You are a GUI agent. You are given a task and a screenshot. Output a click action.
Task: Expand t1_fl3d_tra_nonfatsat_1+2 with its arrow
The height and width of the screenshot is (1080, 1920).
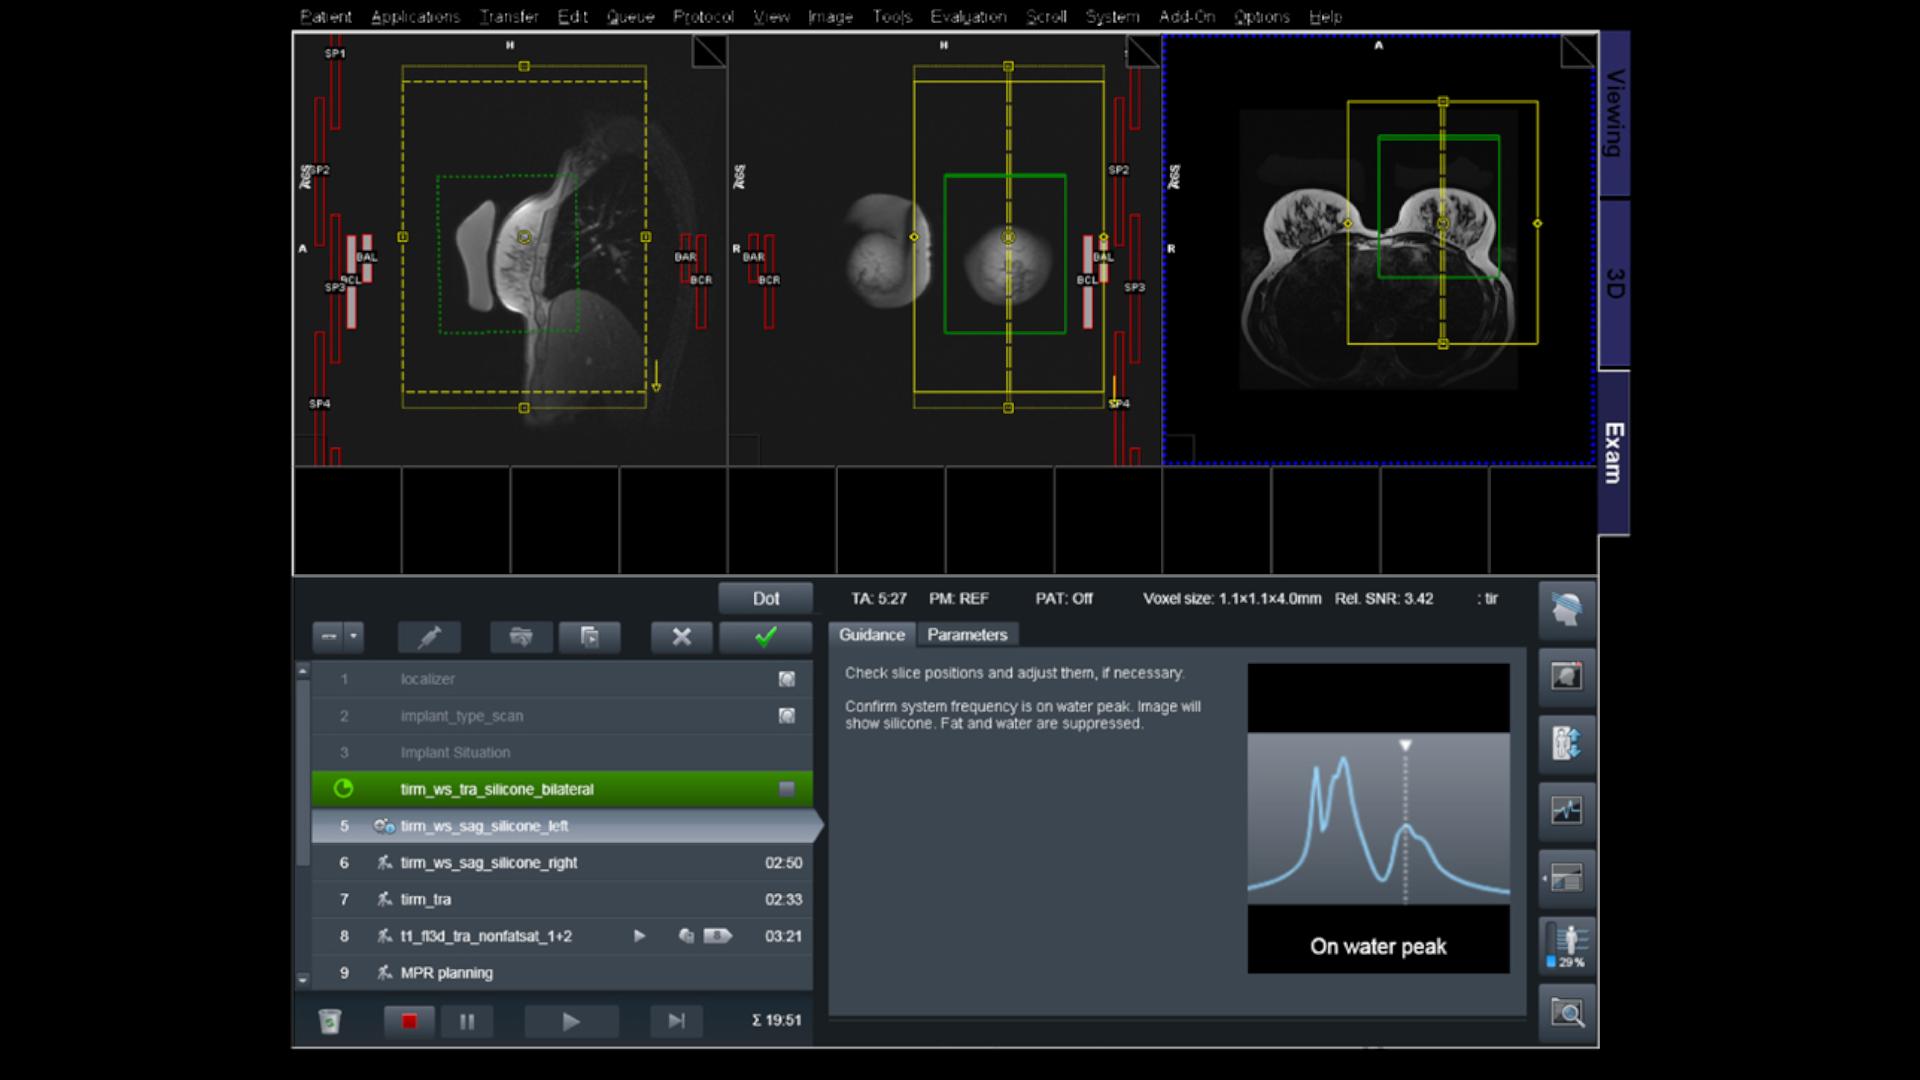(x=639, y=937)
